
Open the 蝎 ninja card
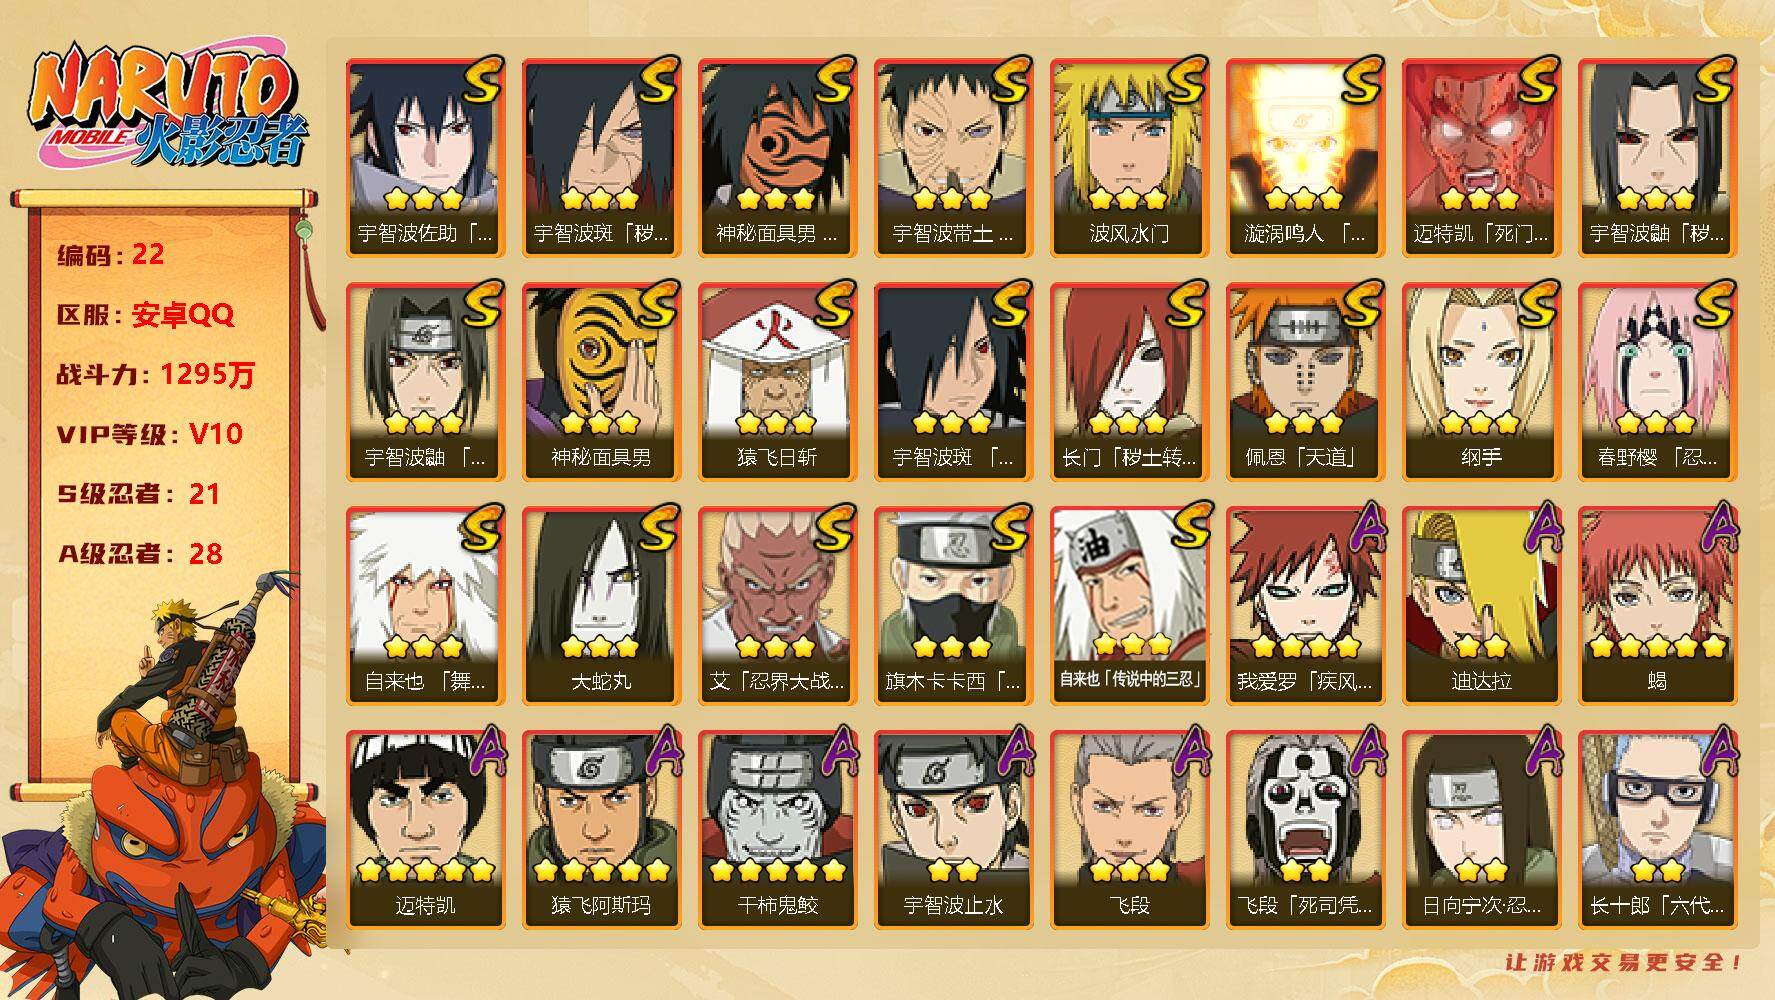click(x=1657, y=606)
